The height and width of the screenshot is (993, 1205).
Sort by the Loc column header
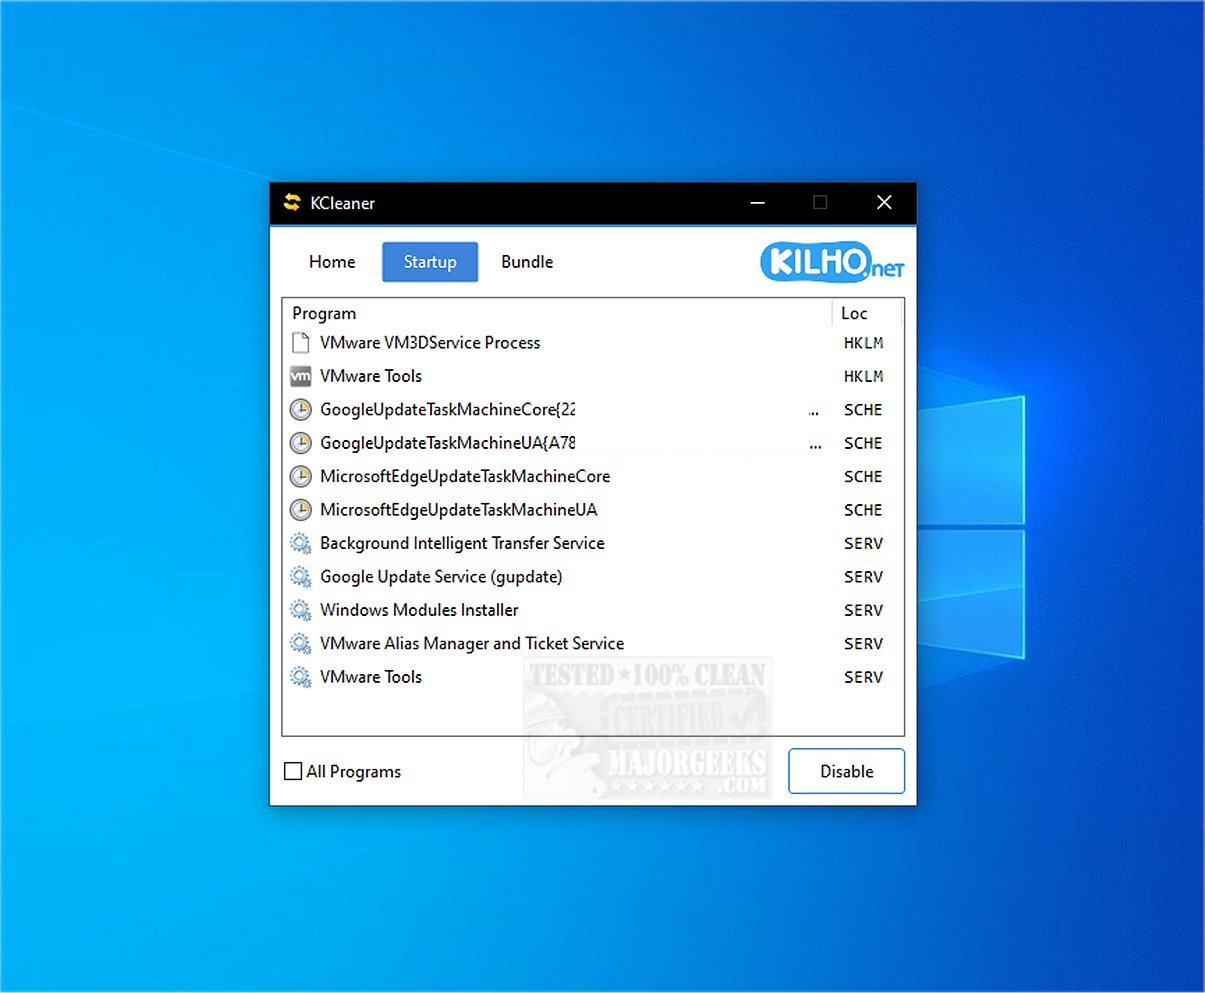(866, 313)
